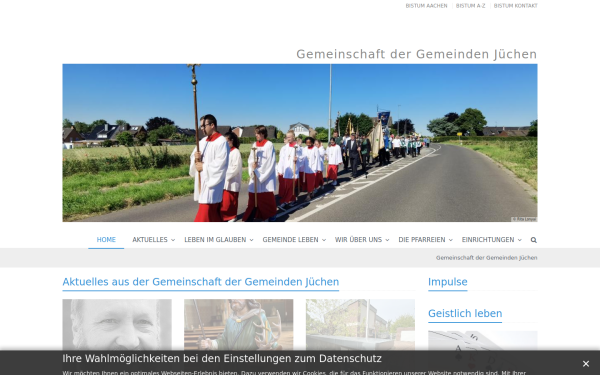Expand the EINRICHTUNGEN chevron

pyautogui.click(x=520, y=240)
